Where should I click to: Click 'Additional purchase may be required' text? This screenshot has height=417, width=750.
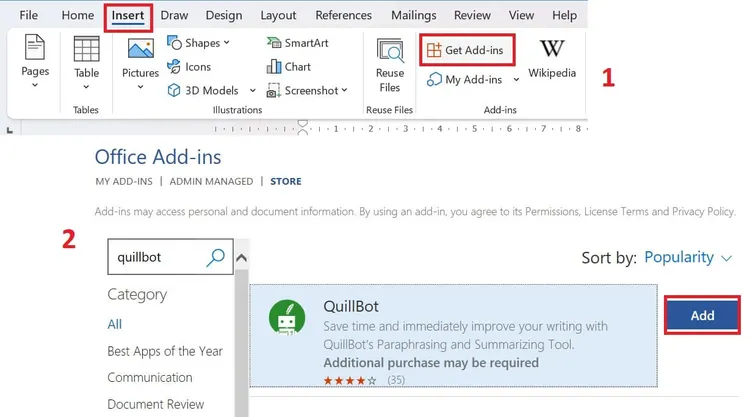tap(431, 362)
